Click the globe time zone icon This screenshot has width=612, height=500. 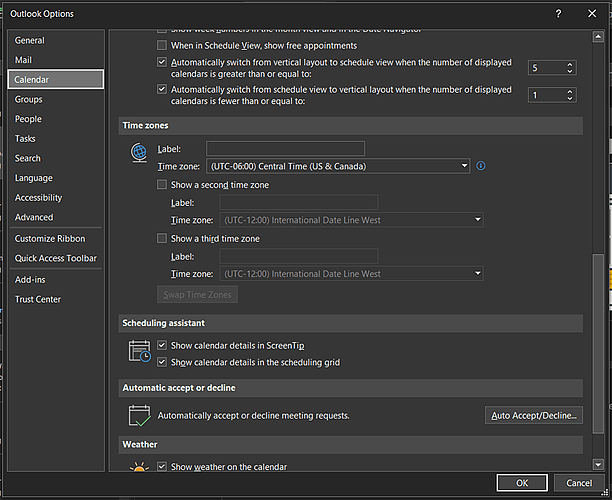(x=139, y=154)
